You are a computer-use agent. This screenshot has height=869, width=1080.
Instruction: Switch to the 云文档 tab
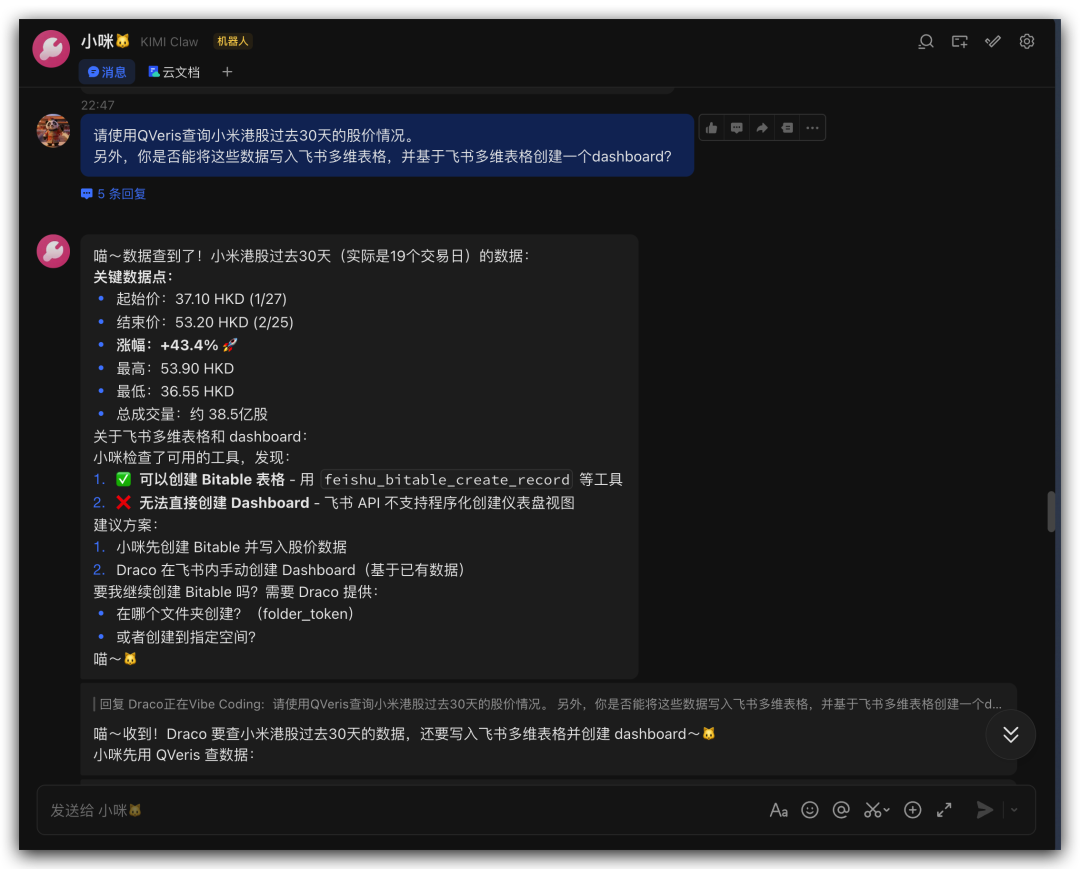(174, 72)
